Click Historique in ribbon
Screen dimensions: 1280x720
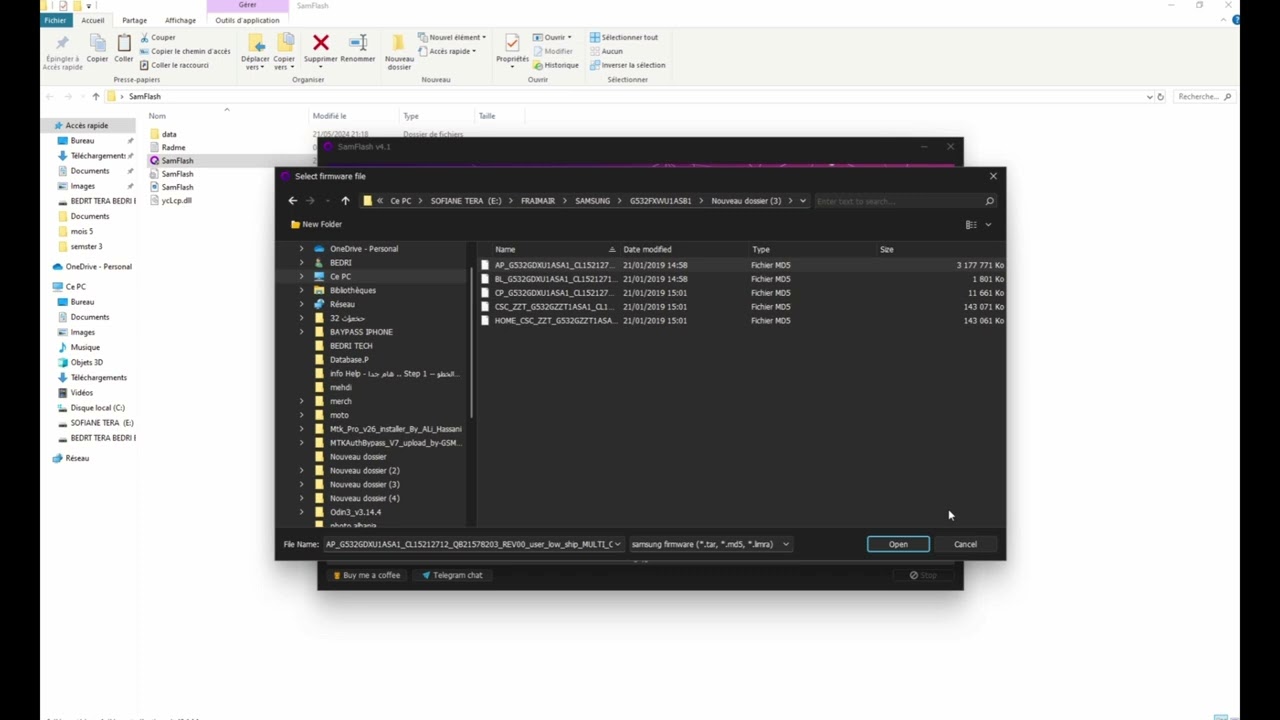tap(555, 65)
